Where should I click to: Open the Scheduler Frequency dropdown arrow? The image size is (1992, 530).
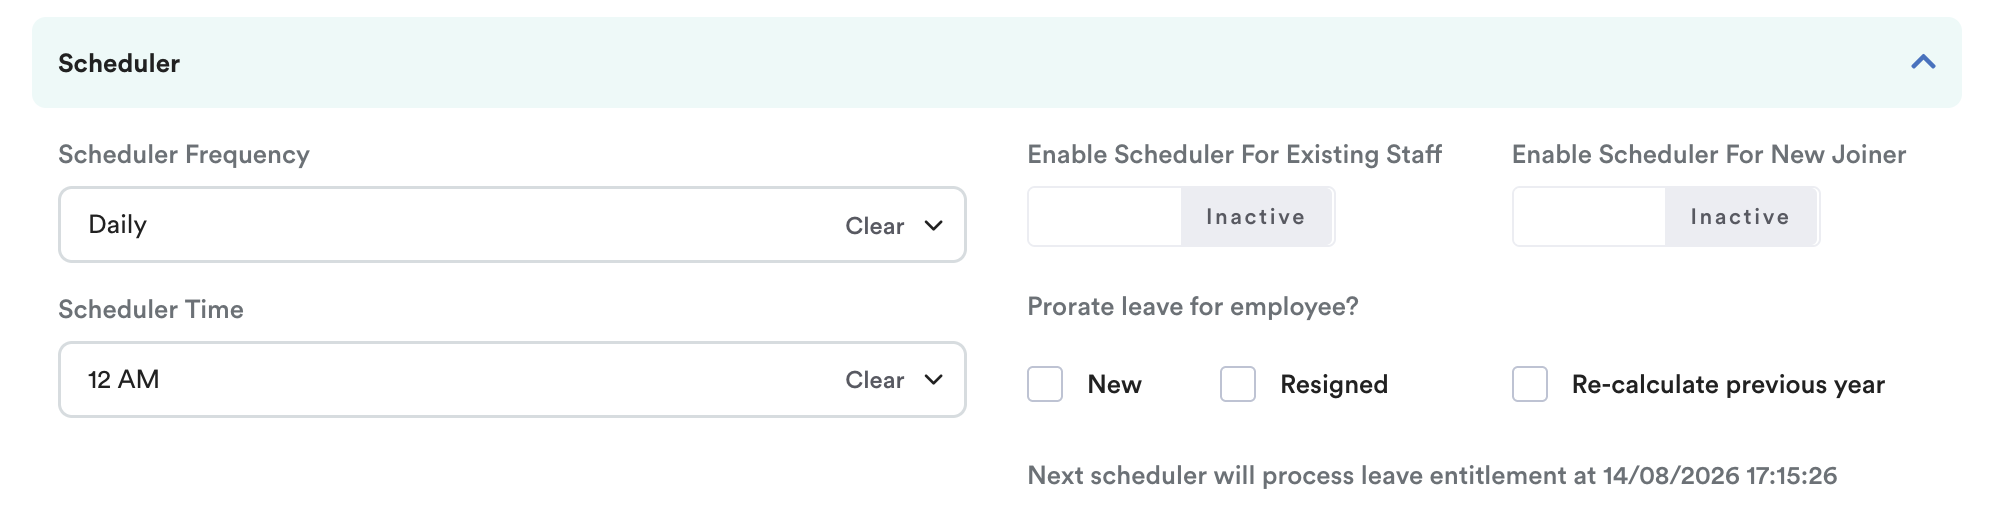pos(933,226)
